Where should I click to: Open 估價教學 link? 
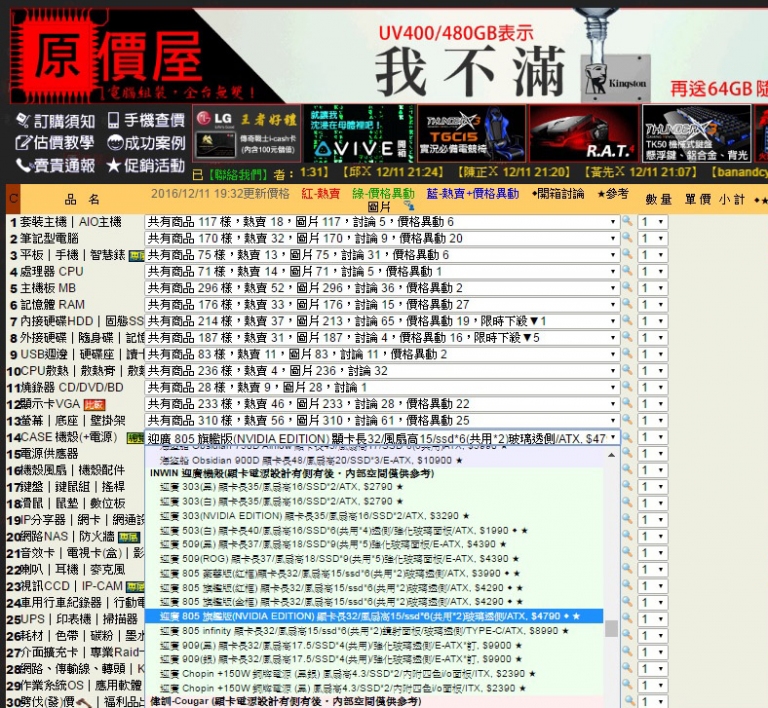coord(54,143)
